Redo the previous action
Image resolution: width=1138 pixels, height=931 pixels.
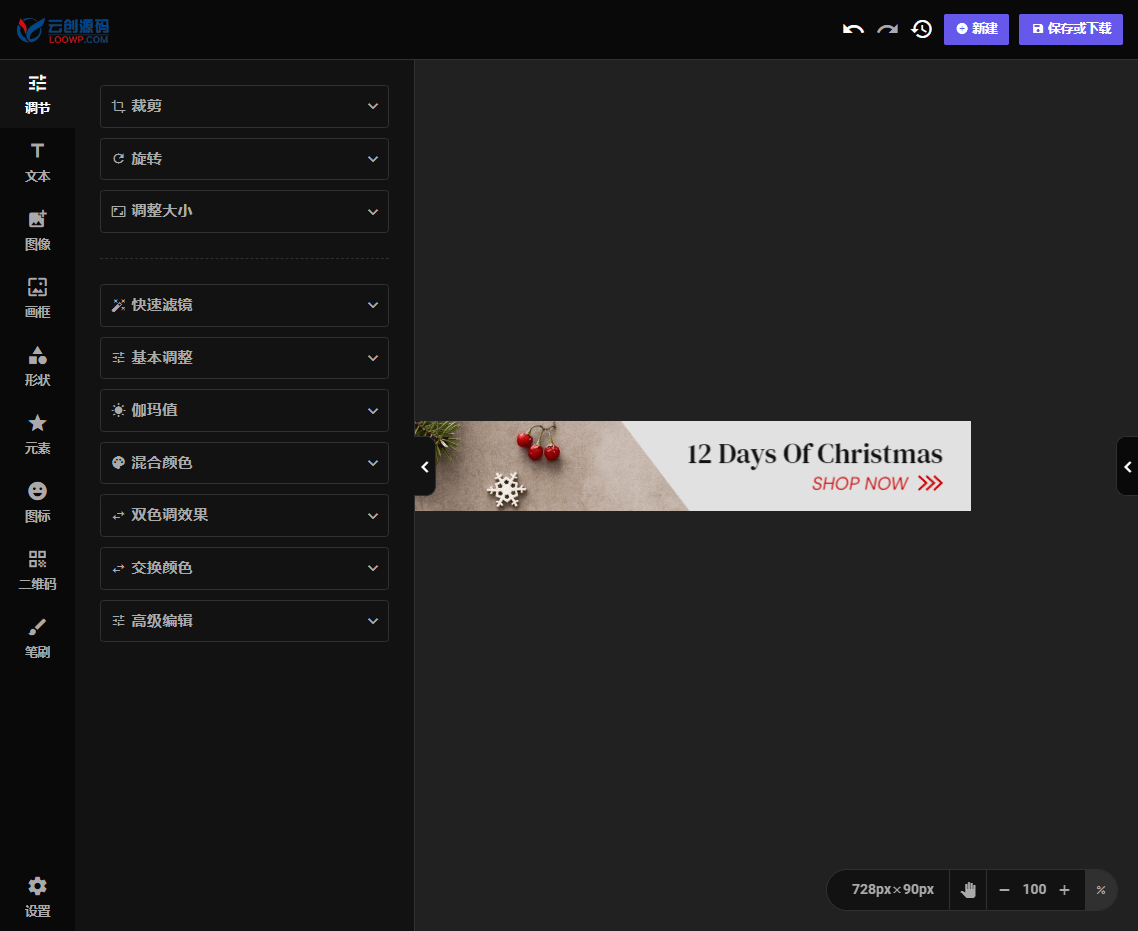point(887,29)
